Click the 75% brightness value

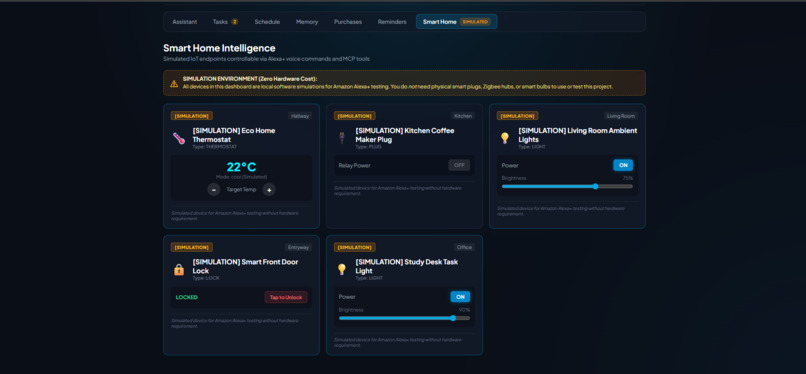628,178
